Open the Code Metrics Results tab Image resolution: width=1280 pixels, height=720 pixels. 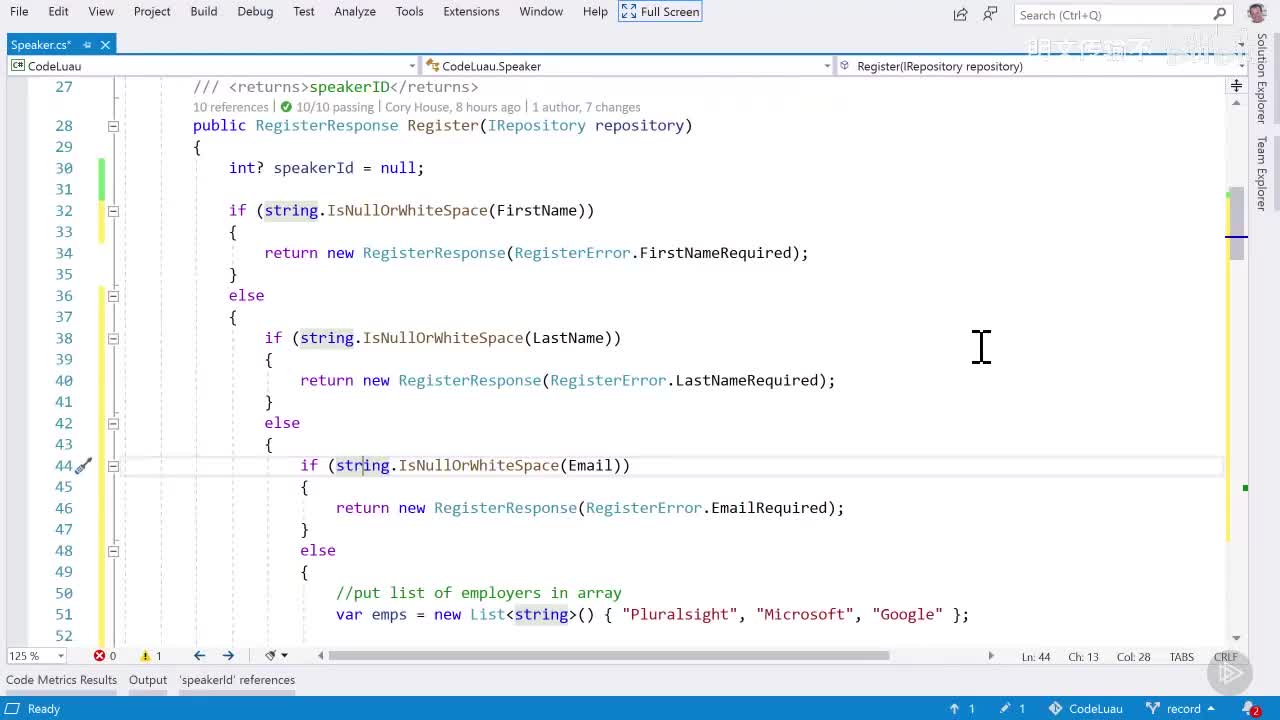point(61,680)
